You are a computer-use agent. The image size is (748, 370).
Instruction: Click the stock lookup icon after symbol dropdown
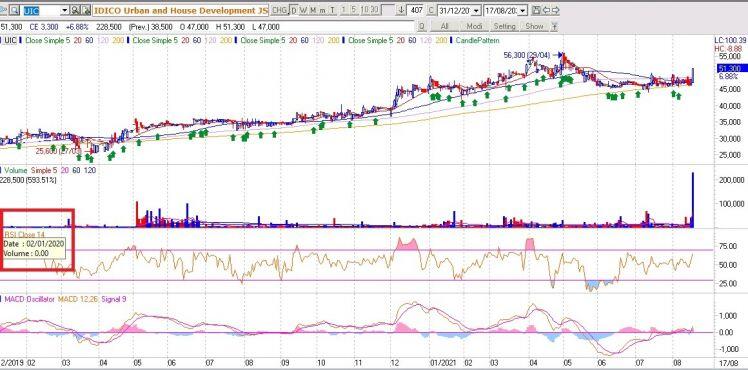click(75, 10)
